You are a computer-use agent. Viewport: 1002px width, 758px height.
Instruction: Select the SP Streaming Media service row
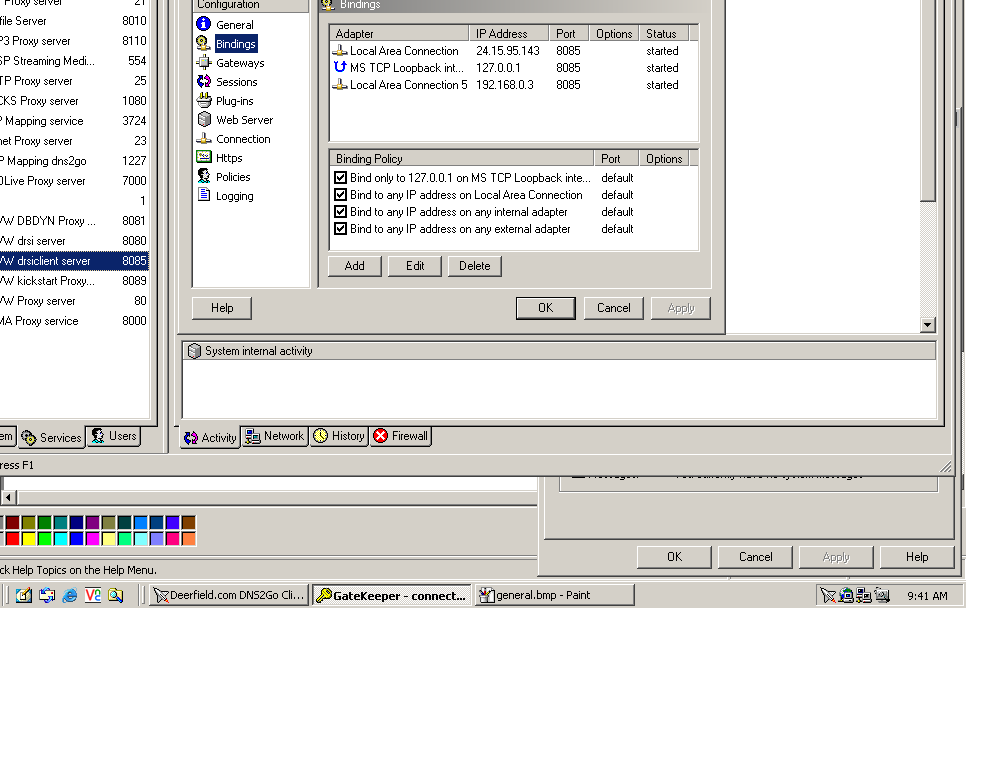click(x=73, y=61)
